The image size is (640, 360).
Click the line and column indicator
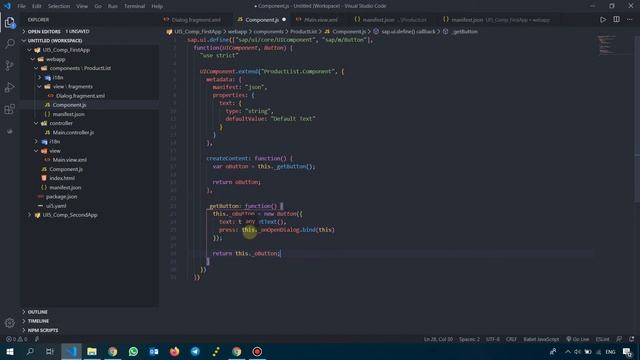(x=438, y=339)
